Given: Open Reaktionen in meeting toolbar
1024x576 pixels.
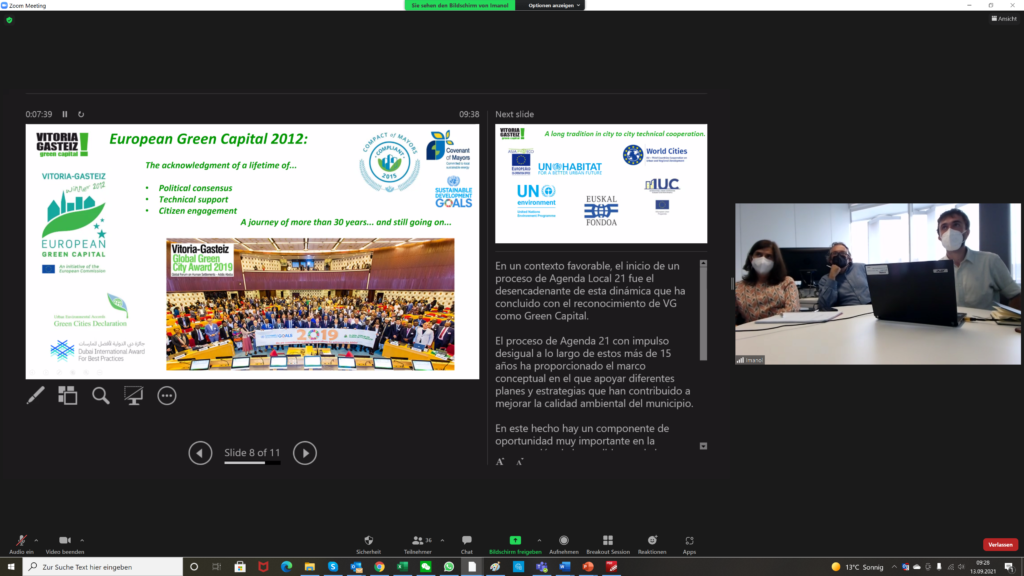Looking at the screenshot, I should (x=652, y=541).
